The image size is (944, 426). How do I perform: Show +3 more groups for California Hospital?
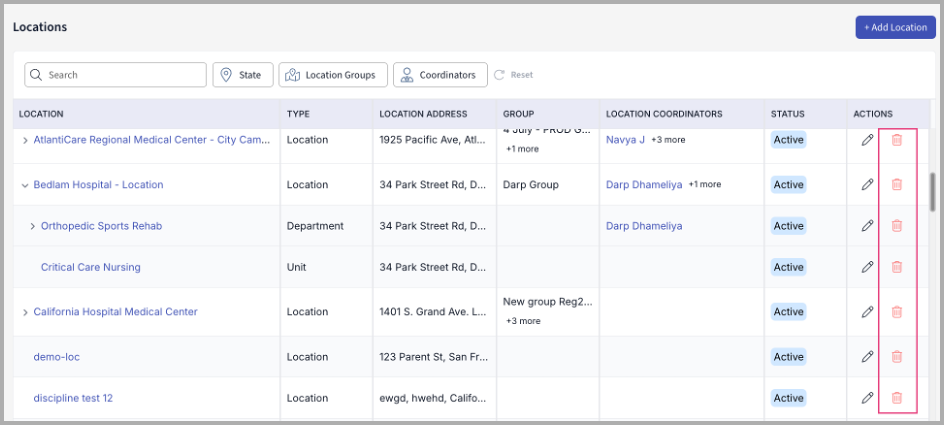pyautogui.click(x=523, y=321)
